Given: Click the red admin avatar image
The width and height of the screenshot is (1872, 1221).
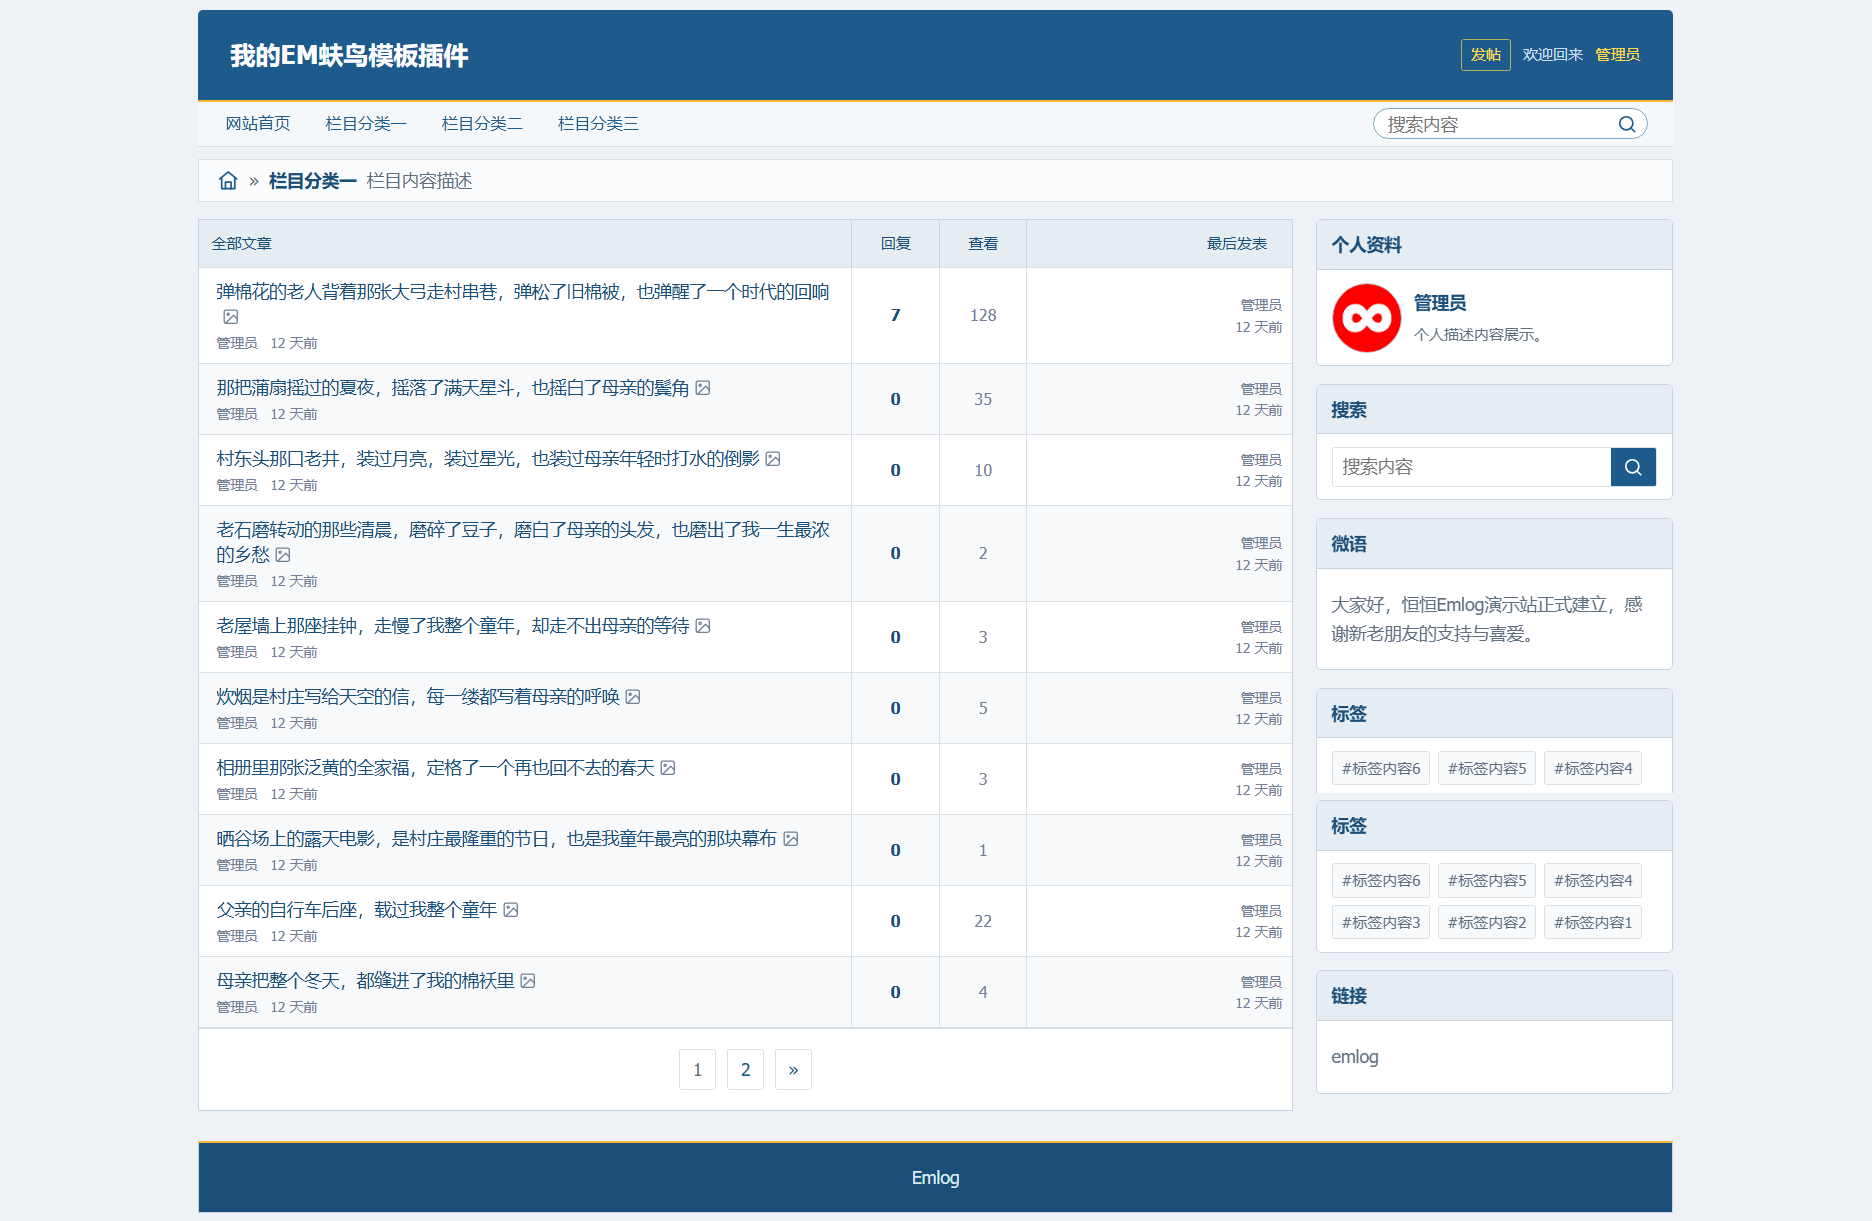Looking at the screenshot, I should [x=1366, y=318].
